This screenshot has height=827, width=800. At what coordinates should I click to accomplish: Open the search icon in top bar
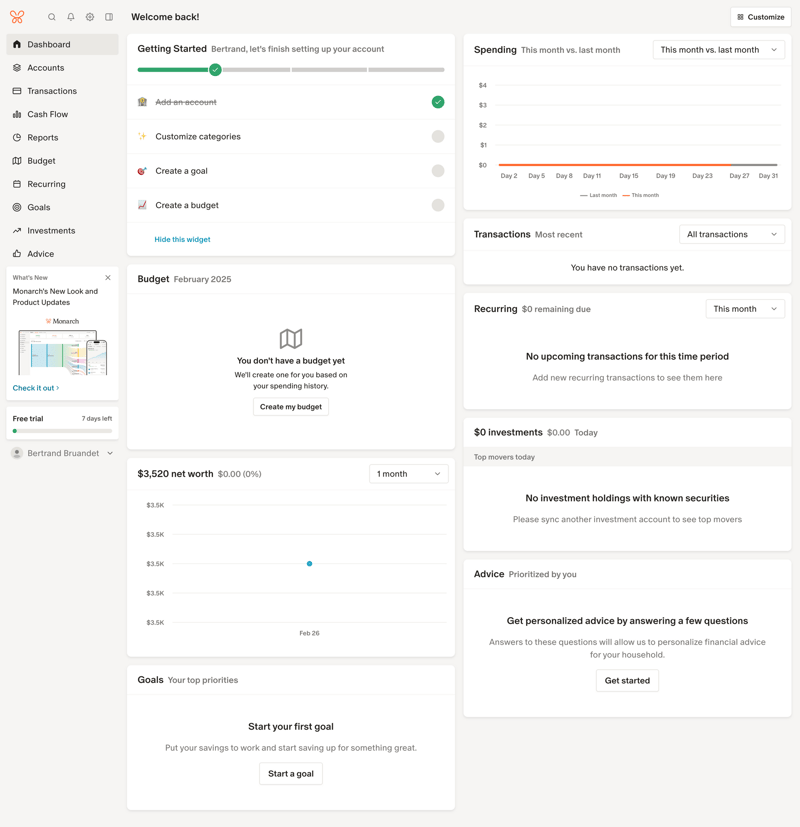(51, 17)
